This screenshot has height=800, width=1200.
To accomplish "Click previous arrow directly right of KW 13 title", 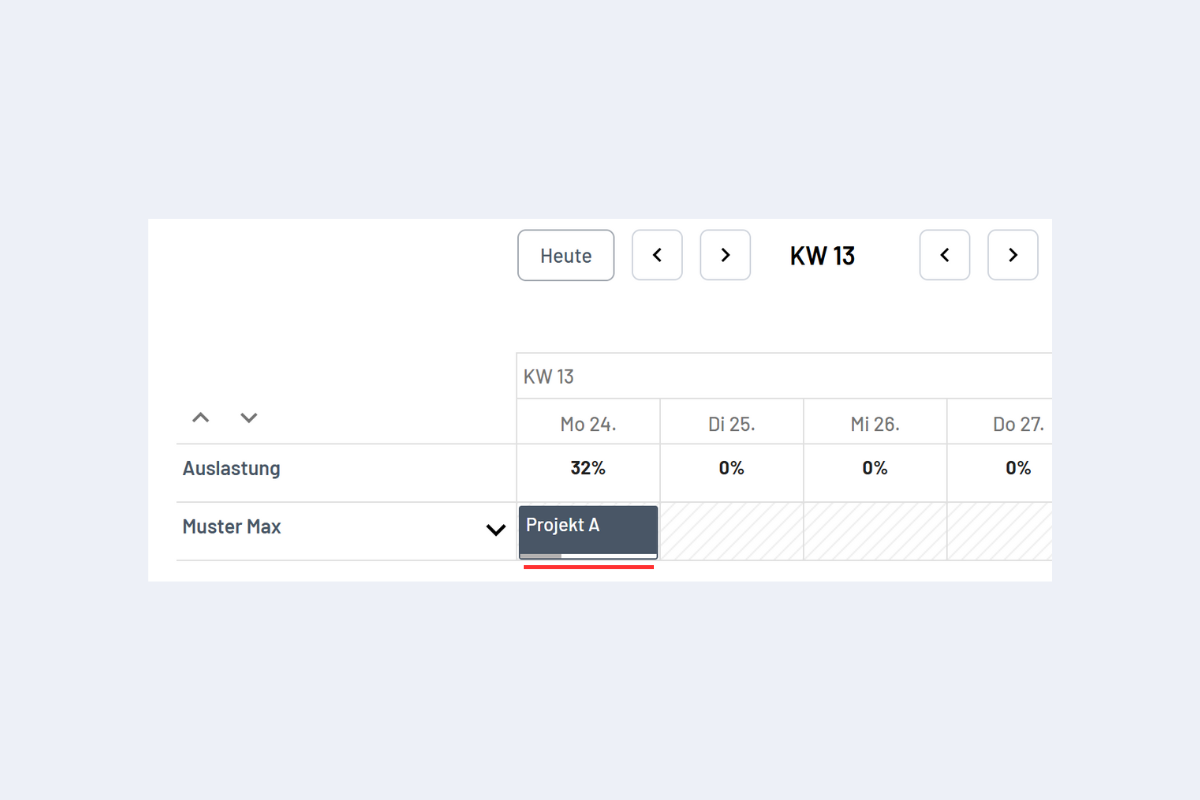I will click(x=945, y=256).
